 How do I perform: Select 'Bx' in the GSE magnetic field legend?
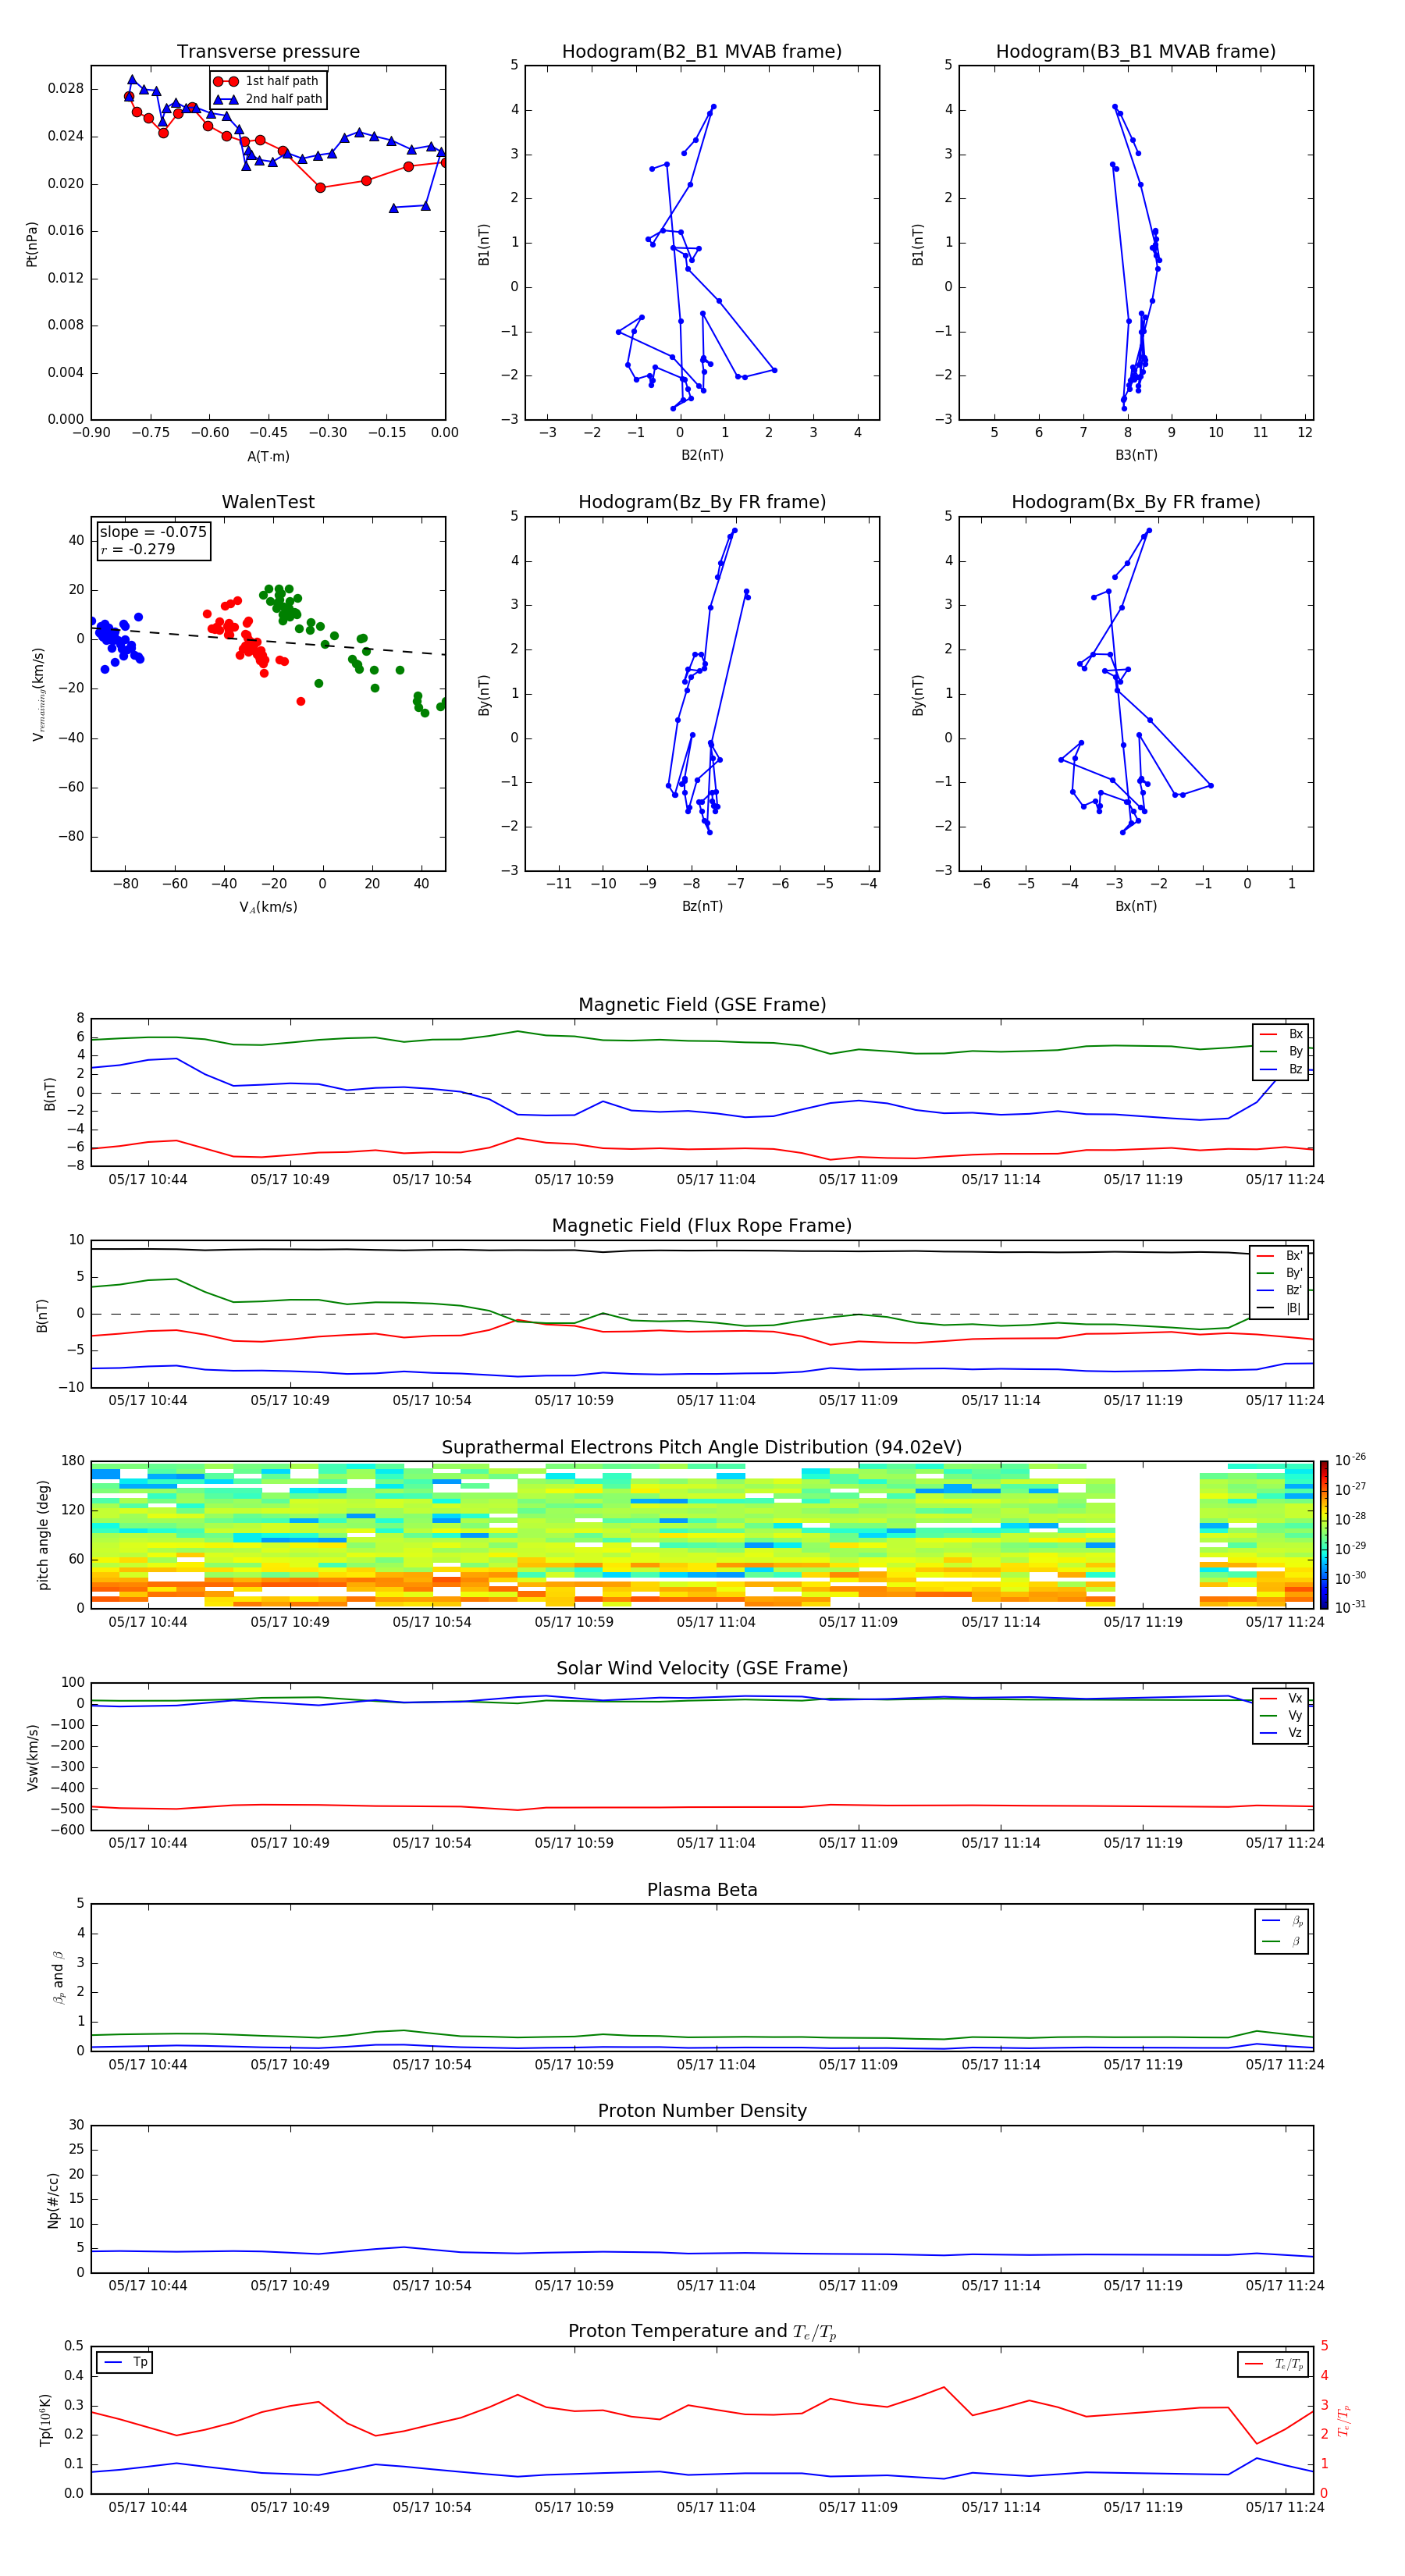(1281, 1034)
